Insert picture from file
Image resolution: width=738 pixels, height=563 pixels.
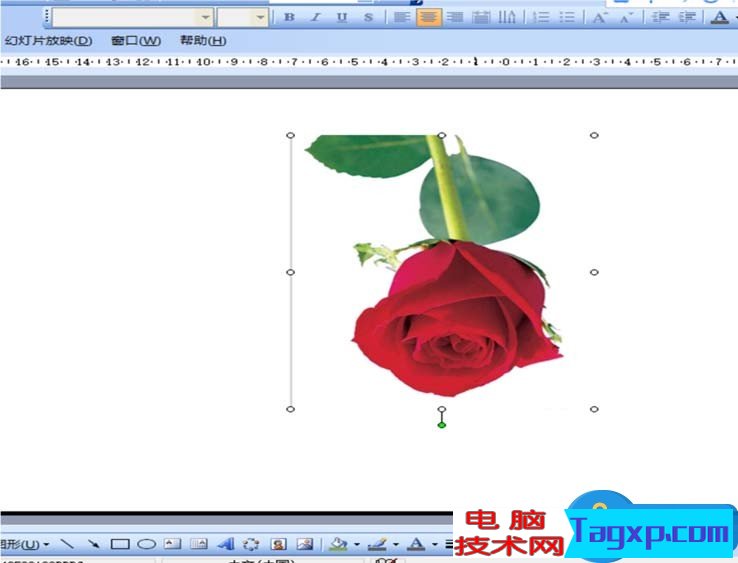(x=305, y=545)
